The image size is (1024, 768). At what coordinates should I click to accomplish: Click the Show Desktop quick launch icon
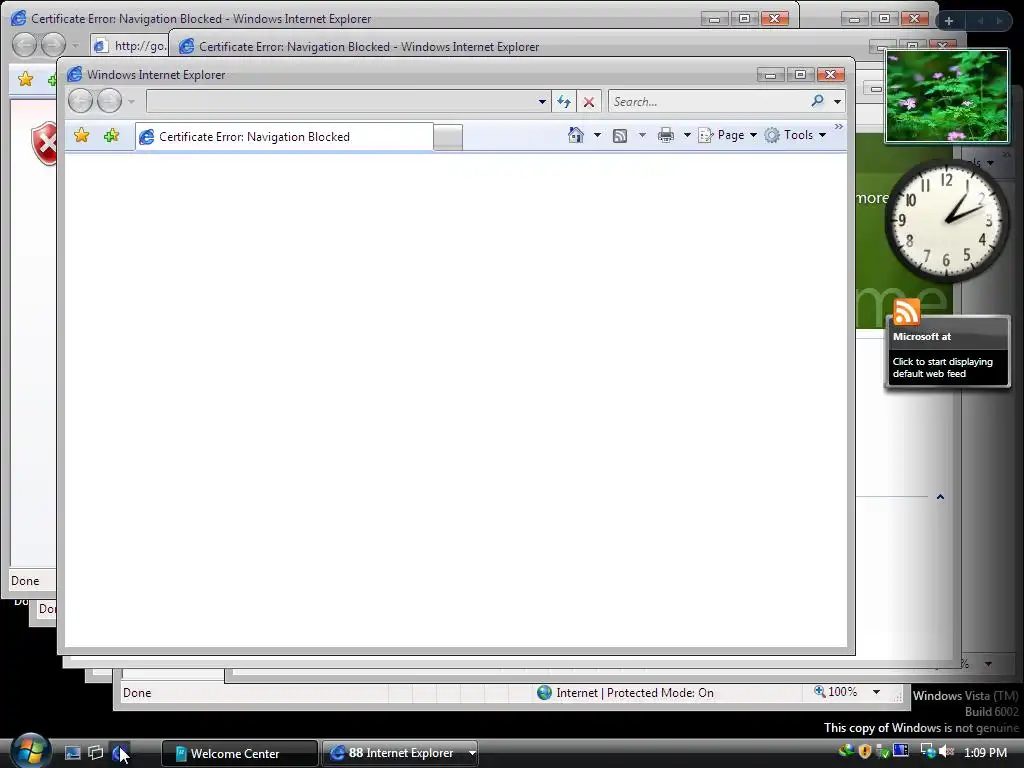(72, 753)
